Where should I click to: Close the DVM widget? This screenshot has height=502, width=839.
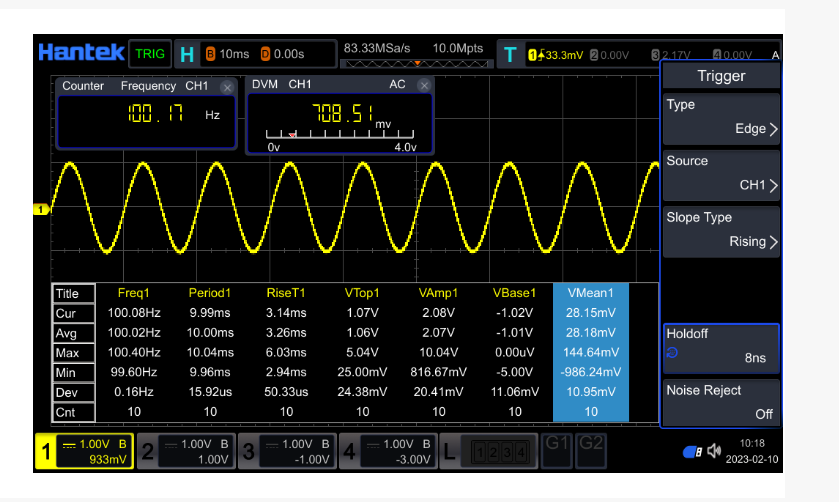[423, 85]
